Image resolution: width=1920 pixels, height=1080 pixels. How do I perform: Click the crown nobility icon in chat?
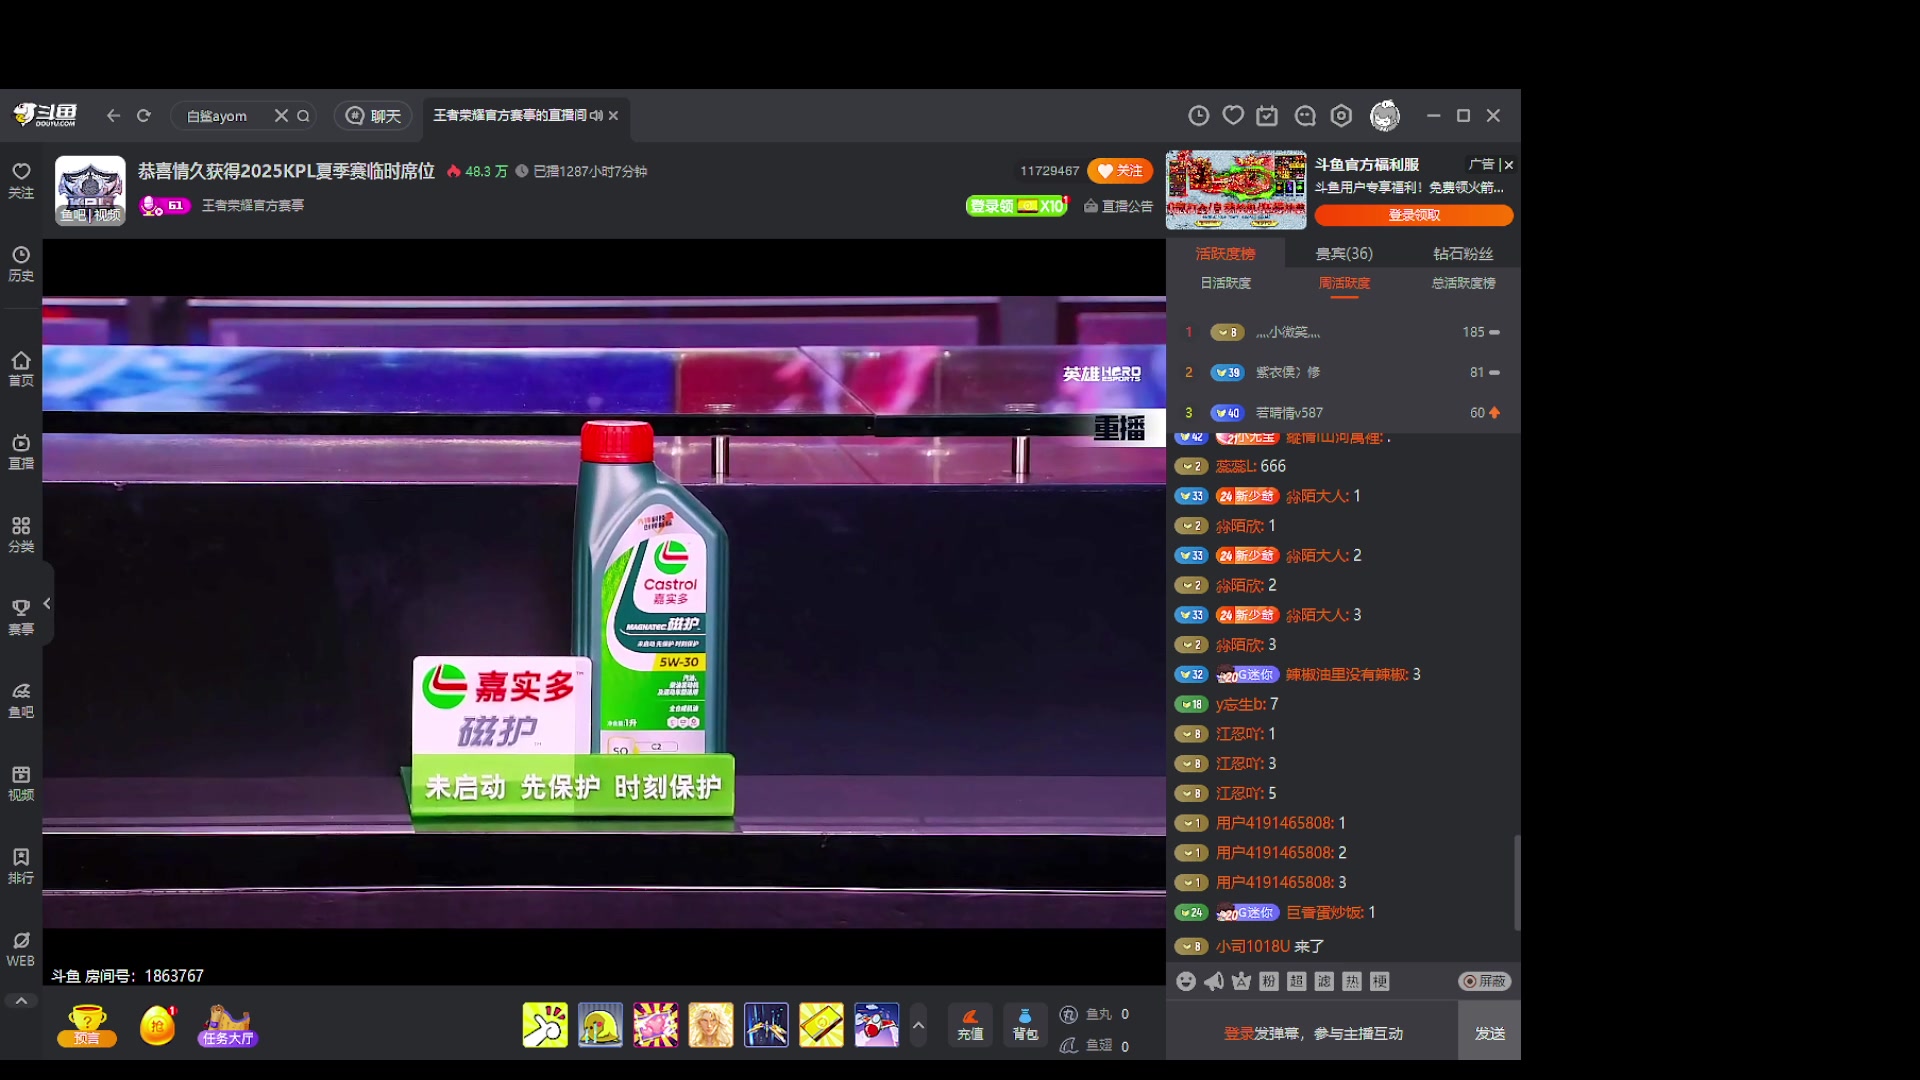pyautogui.click(x=1241, y=982)
